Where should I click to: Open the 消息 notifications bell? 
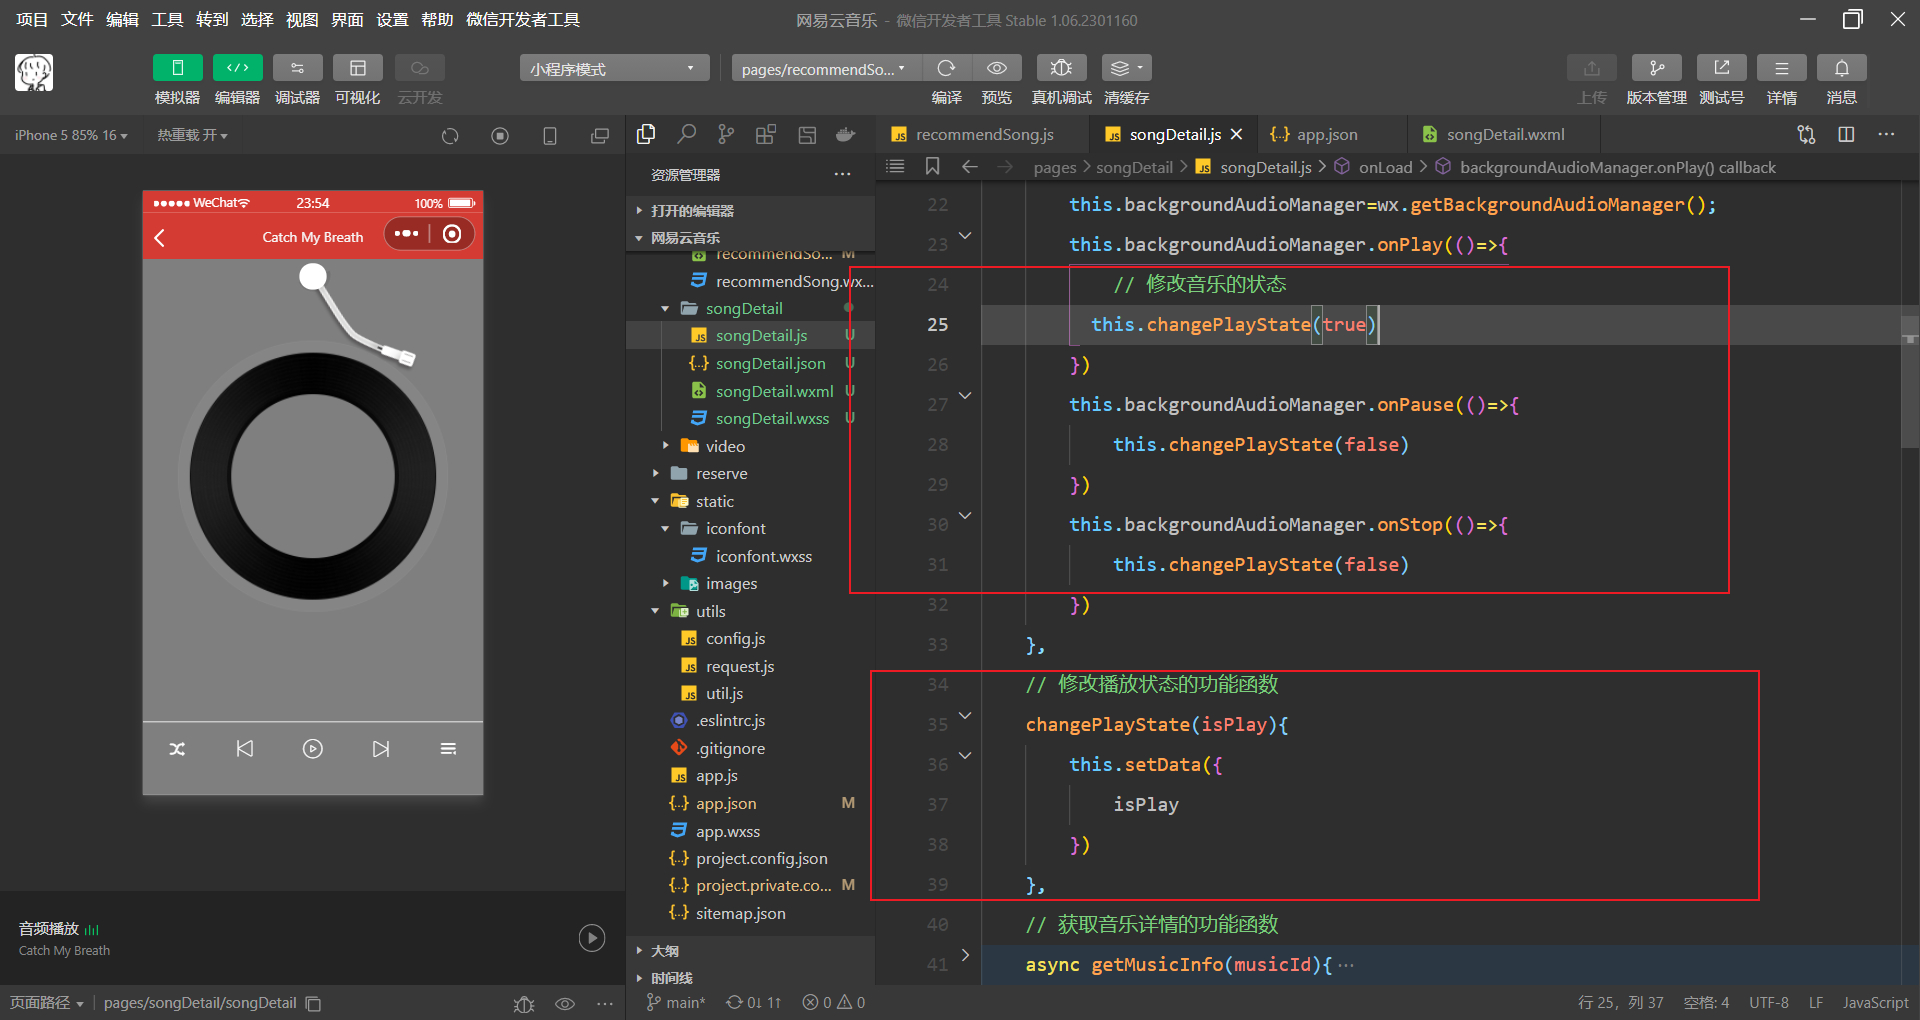[1842, 68]
